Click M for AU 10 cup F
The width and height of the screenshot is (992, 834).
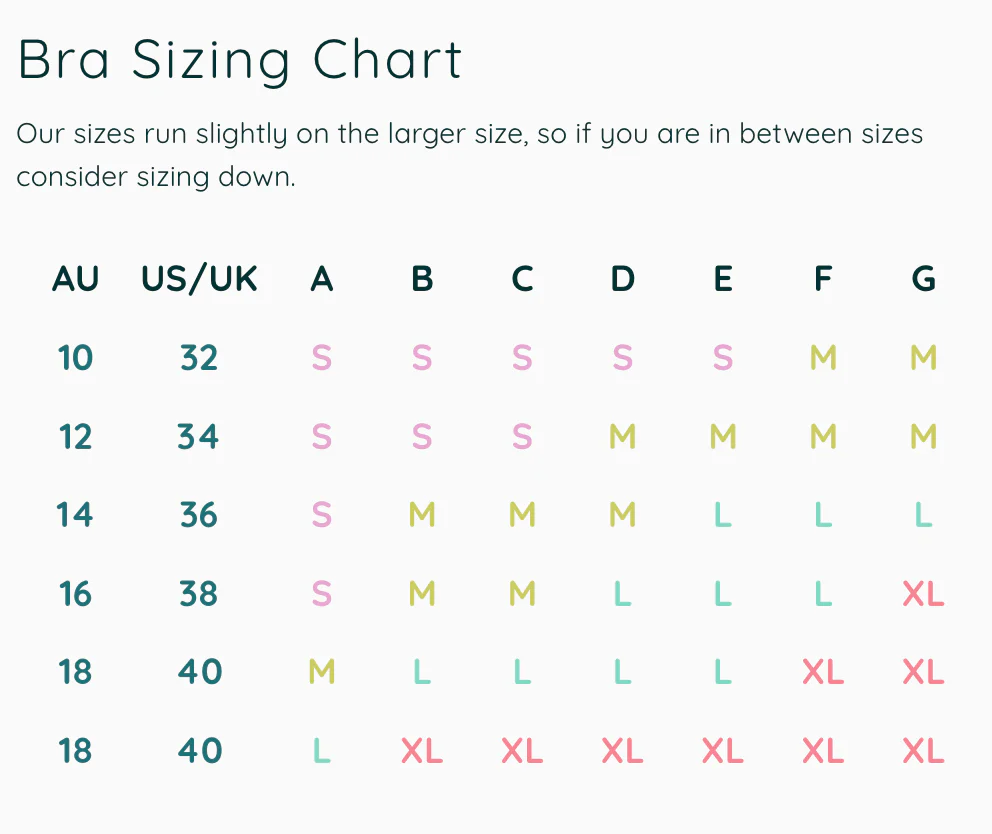(x=823, y=357)
